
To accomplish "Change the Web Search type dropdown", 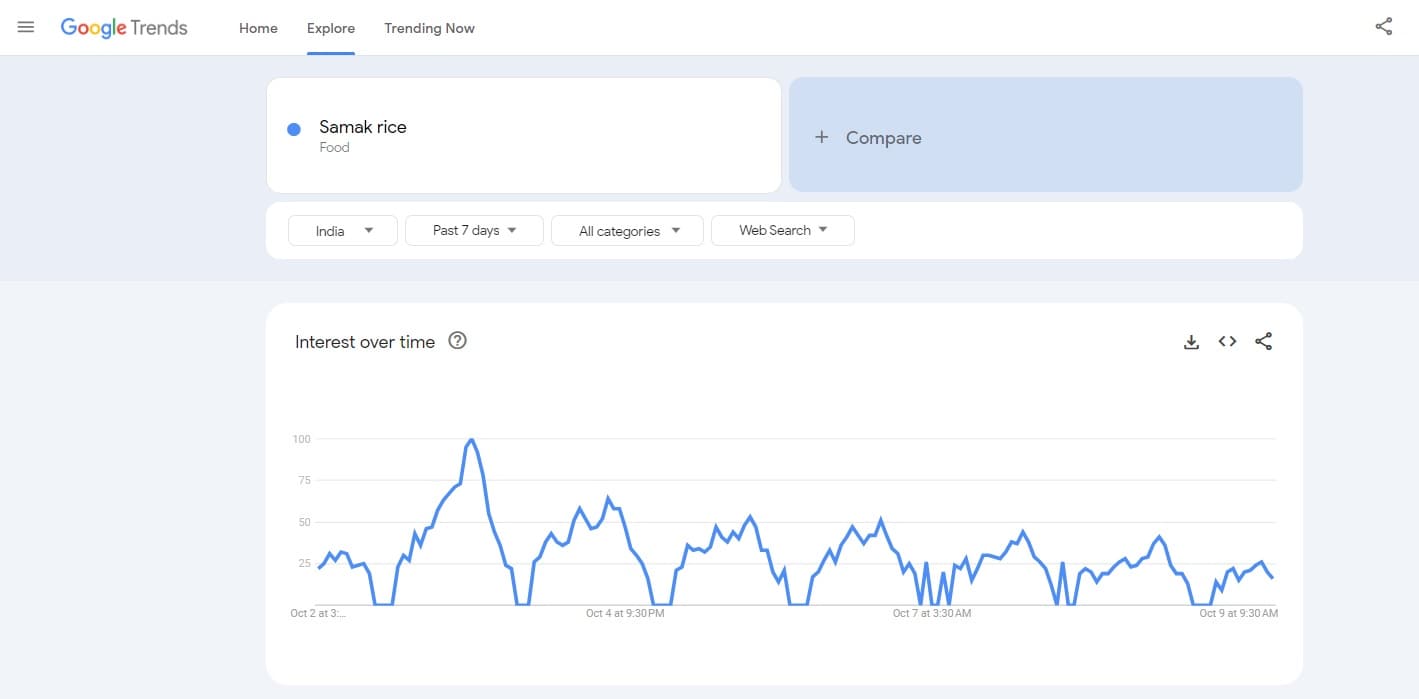I will 783,230.
